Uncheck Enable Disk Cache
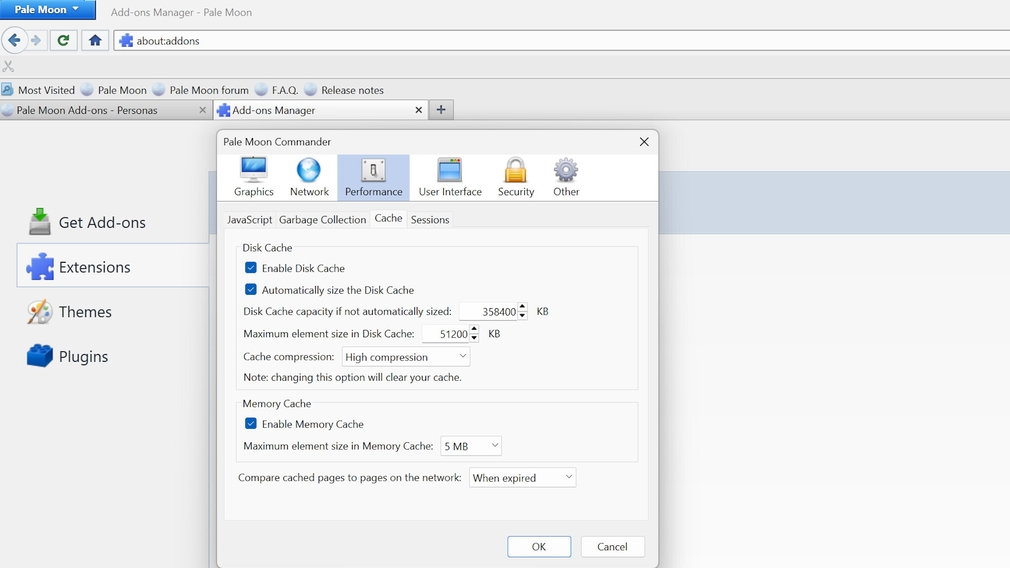This screenshot has height=568, width=1010. coord(251,268)
